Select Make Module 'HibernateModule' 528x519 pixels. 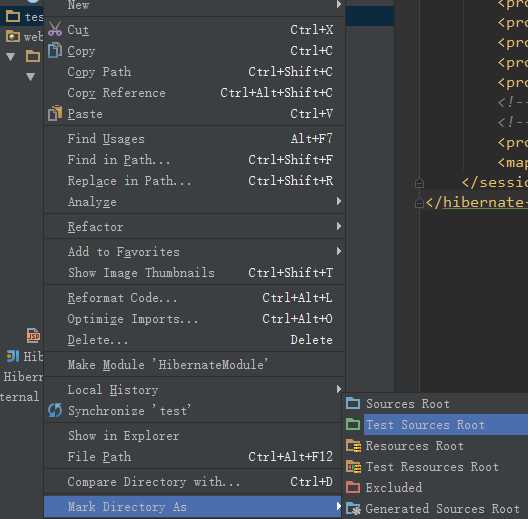(194, 364)
